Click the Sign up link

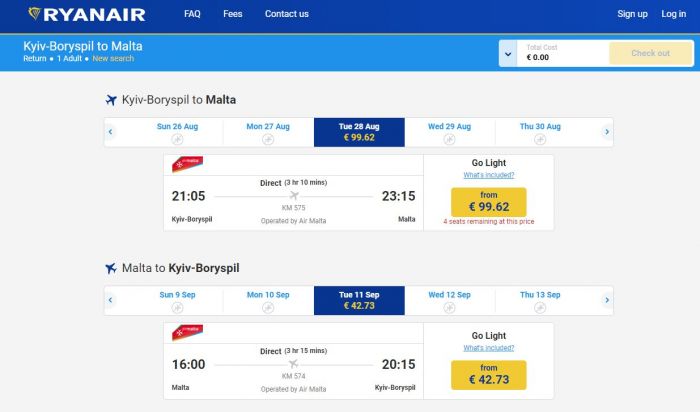(632, 14)
